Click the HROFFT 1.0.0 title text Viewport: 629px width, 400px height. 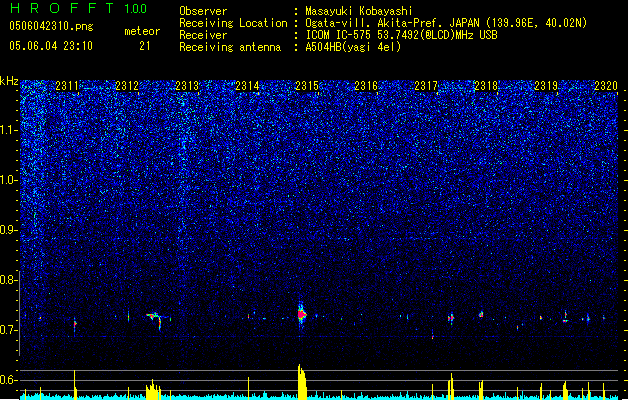[x=79, y=8]
